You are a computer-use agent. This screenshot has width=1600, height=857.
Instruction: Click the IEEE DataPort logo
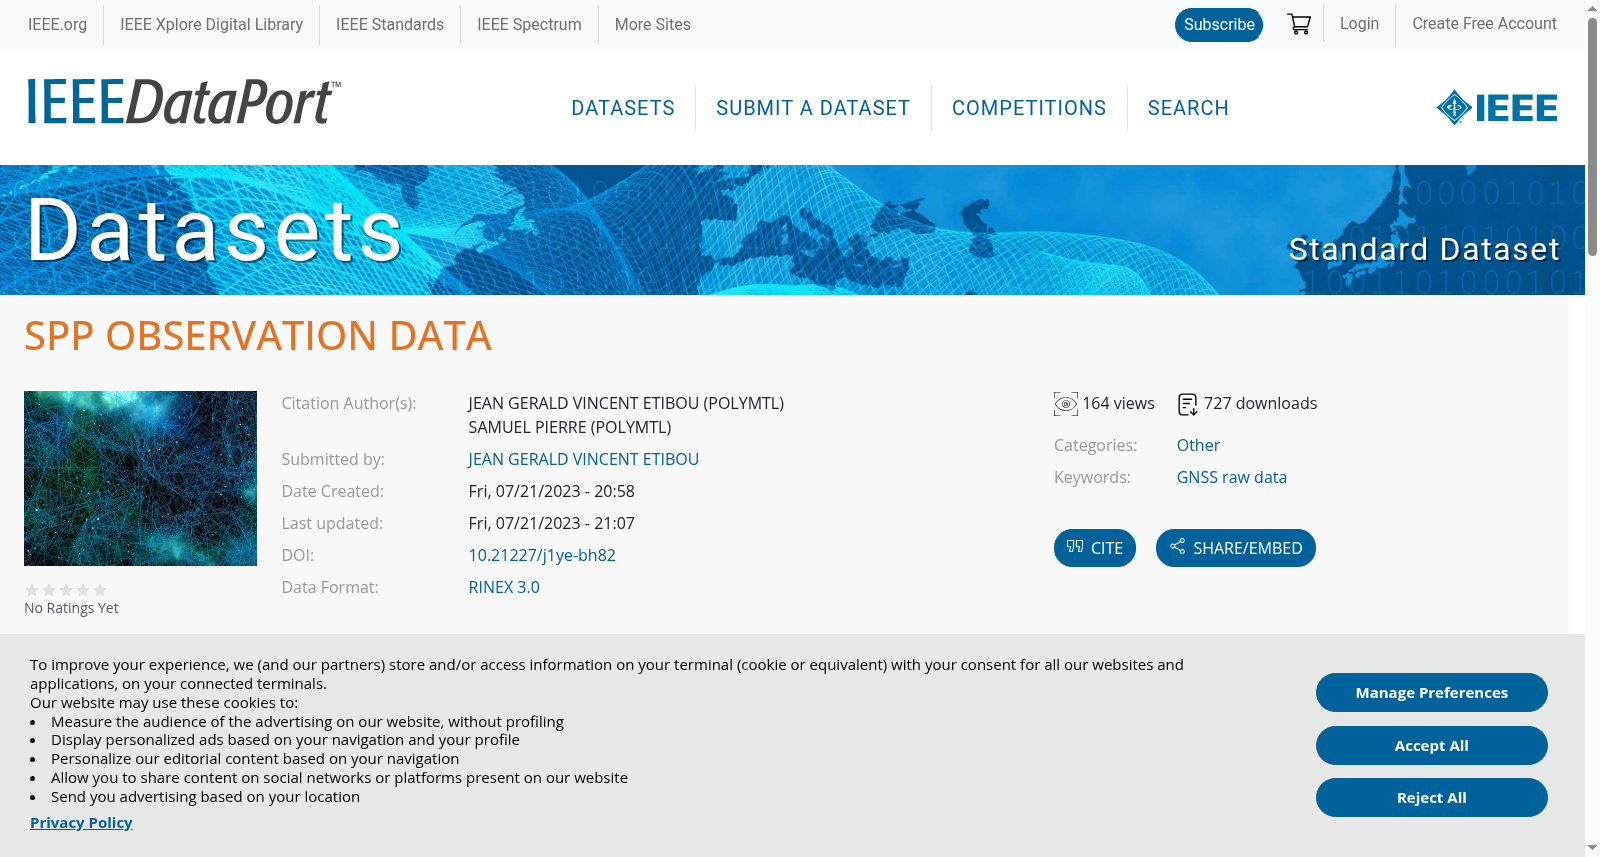[183, 102]
